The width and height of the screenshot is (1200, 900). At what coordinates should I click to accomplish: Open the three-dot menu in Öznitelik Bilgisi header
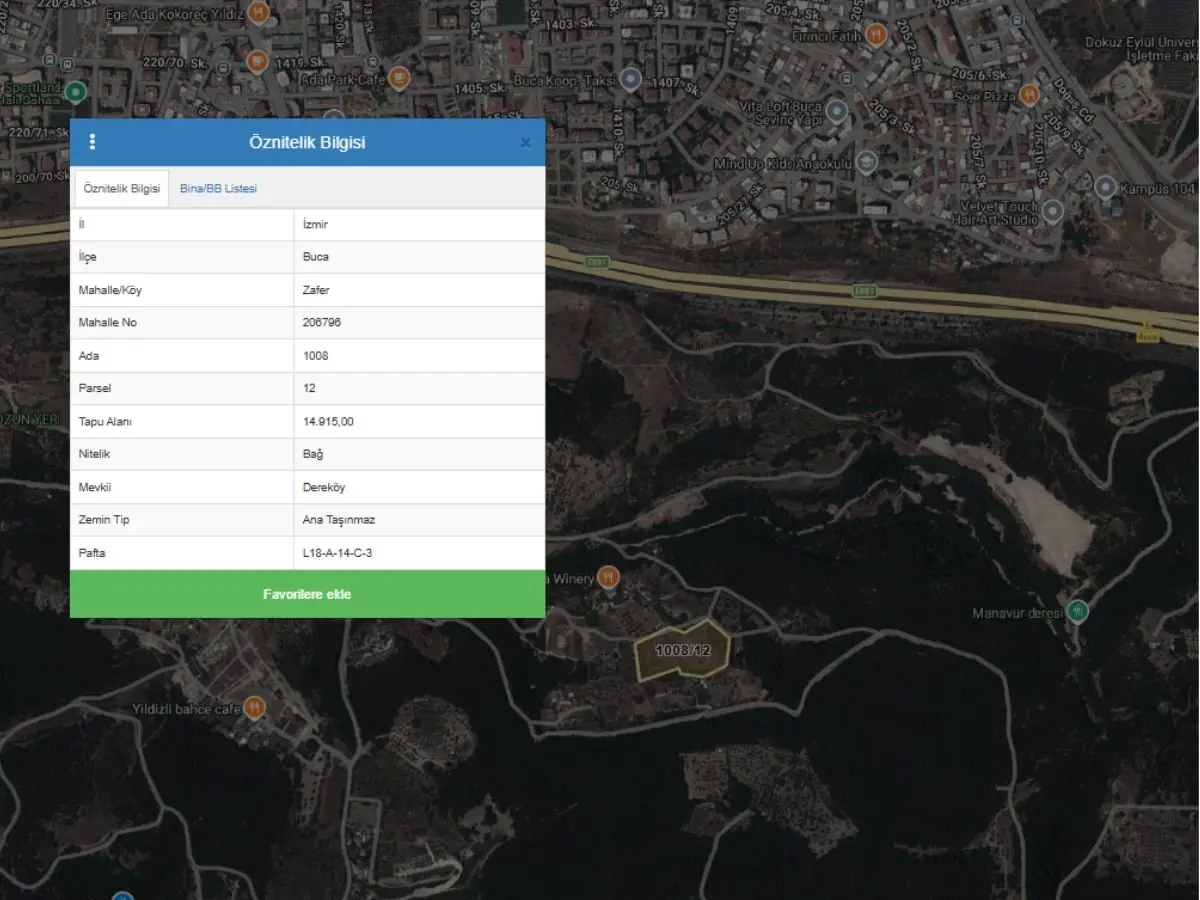pyautogui.click(x=92, y=142)
